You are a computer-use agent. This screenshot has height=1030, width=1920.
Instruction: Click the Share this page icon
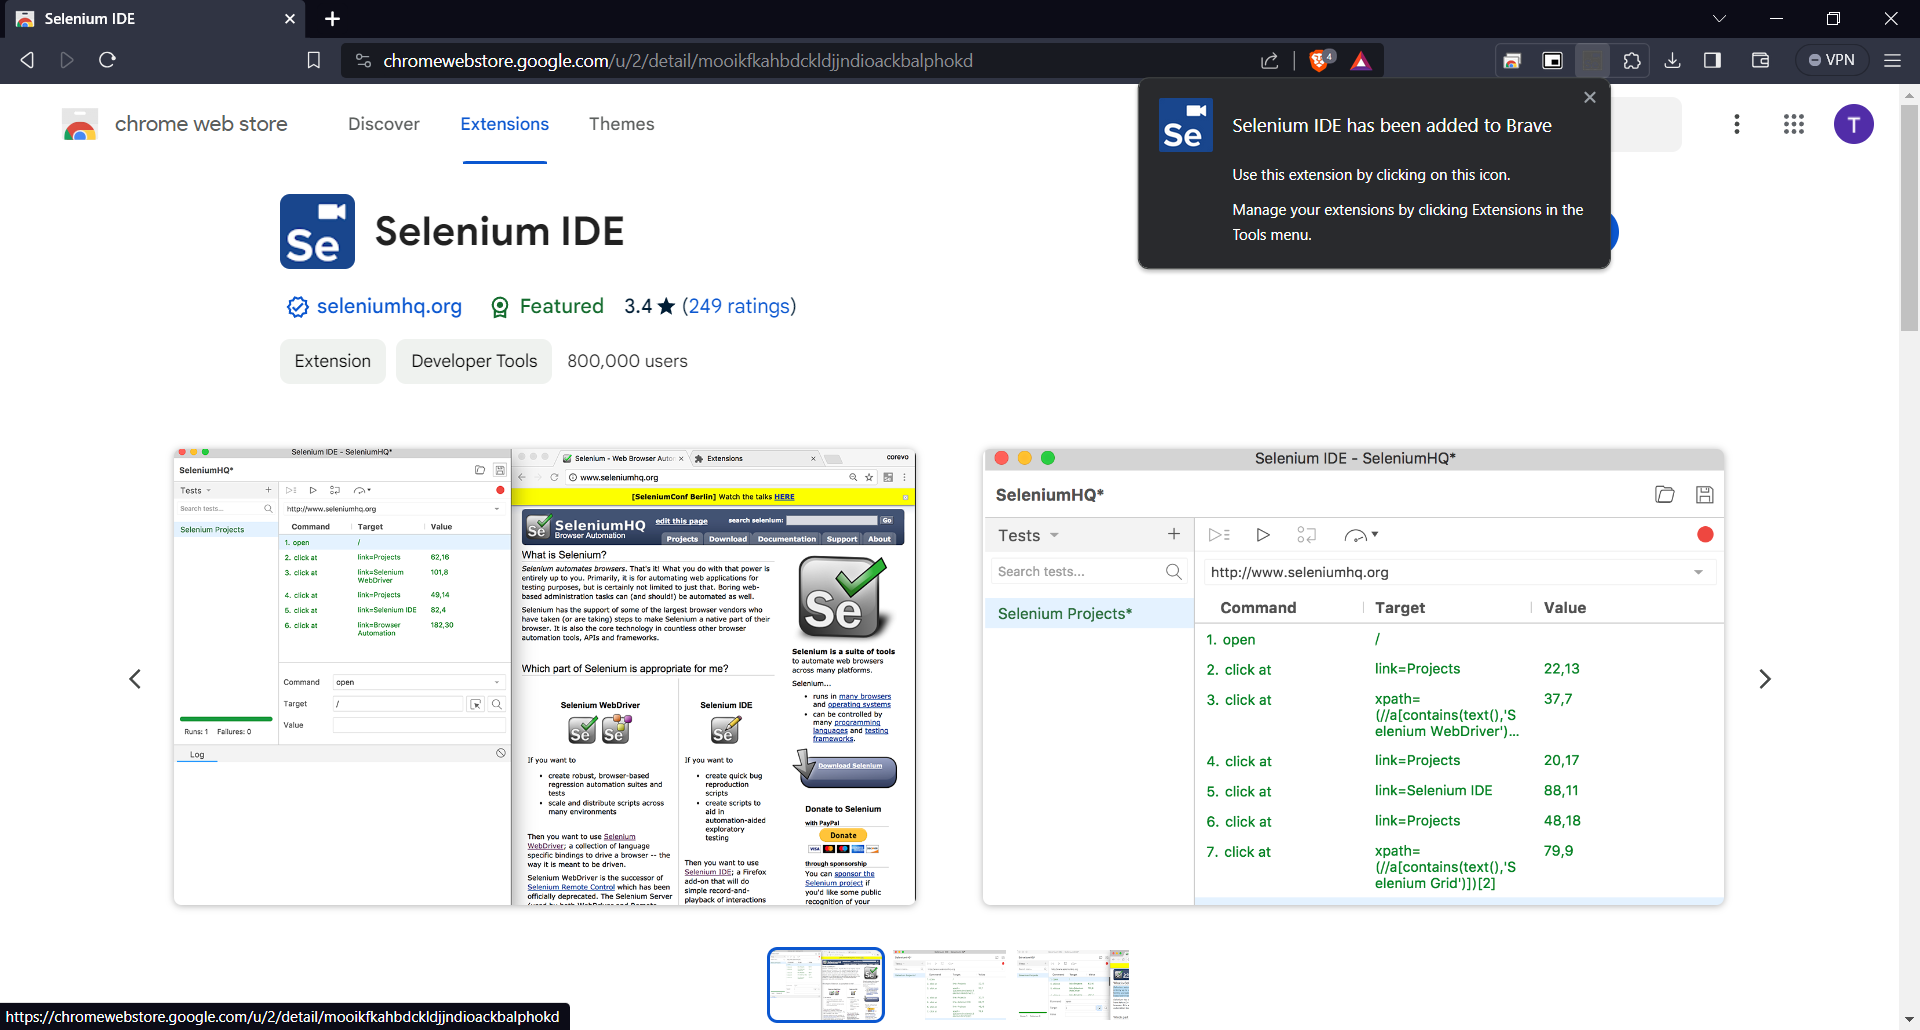click(1269, 61)
